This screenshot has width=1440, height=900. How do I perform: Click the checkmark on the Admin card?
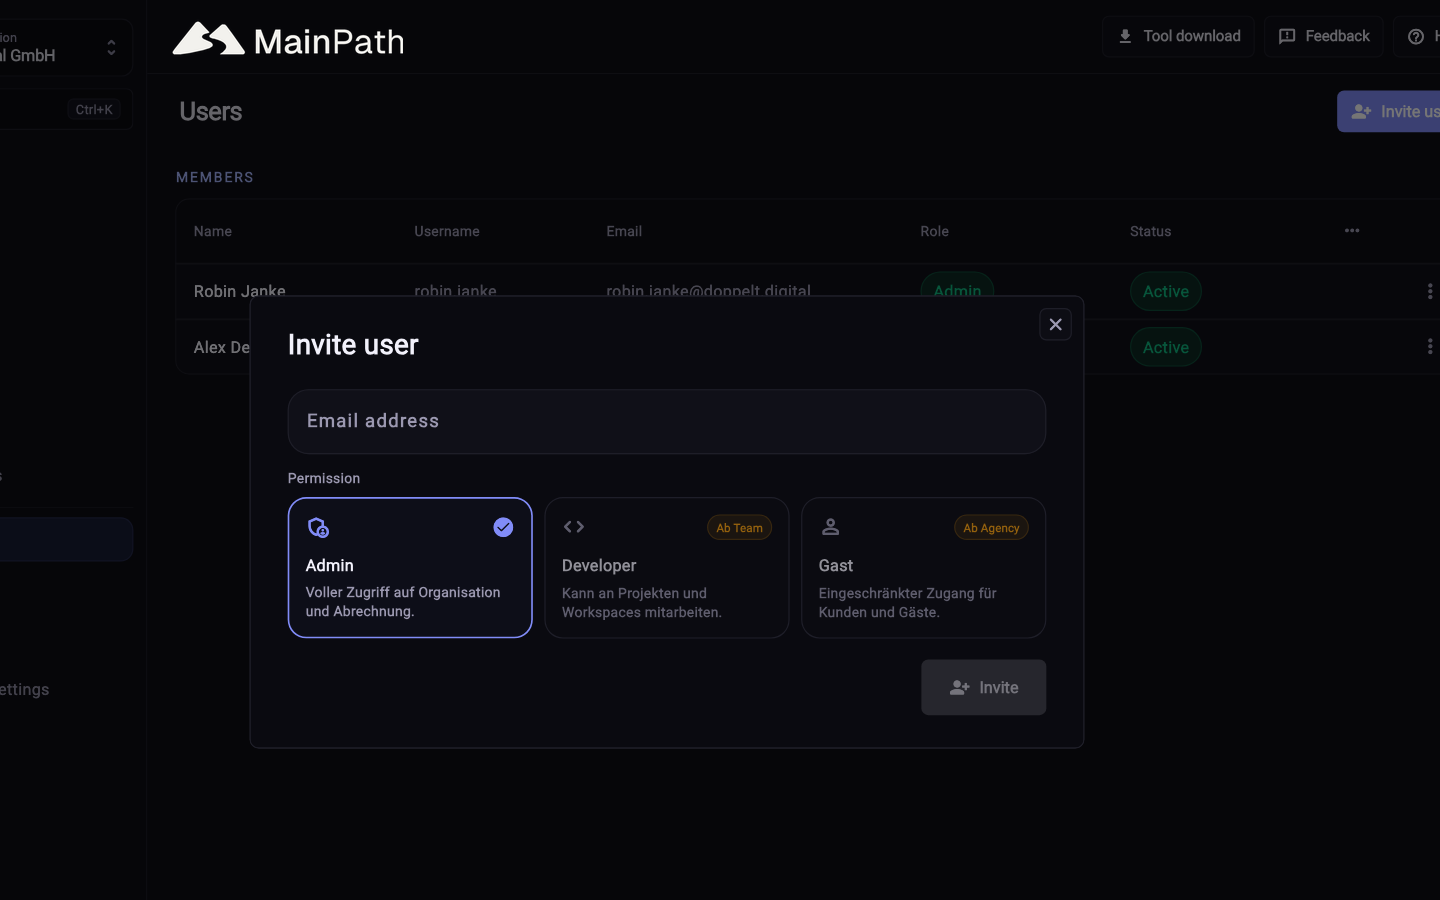tap(503, 527)
